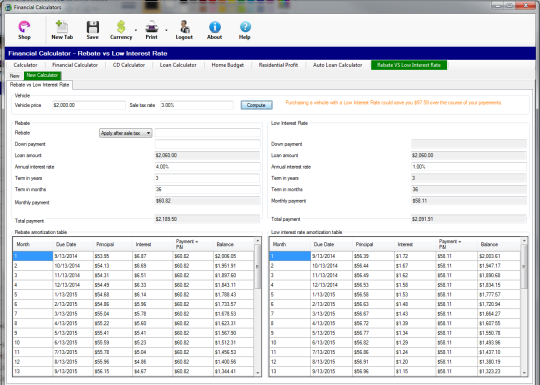The width and height of the screenshot is (540, 385).
Task: Select the green New Calculator sub-tab
Action: pyautogui.click(x=42, y=75)
